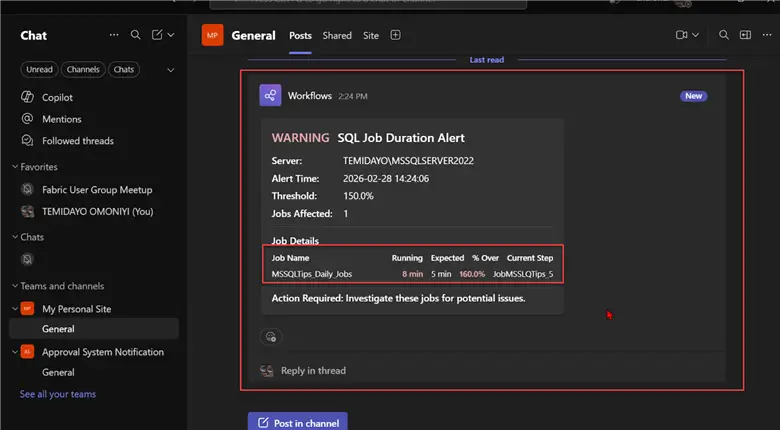
Task: Click See all your teams link
Action: 58,394
